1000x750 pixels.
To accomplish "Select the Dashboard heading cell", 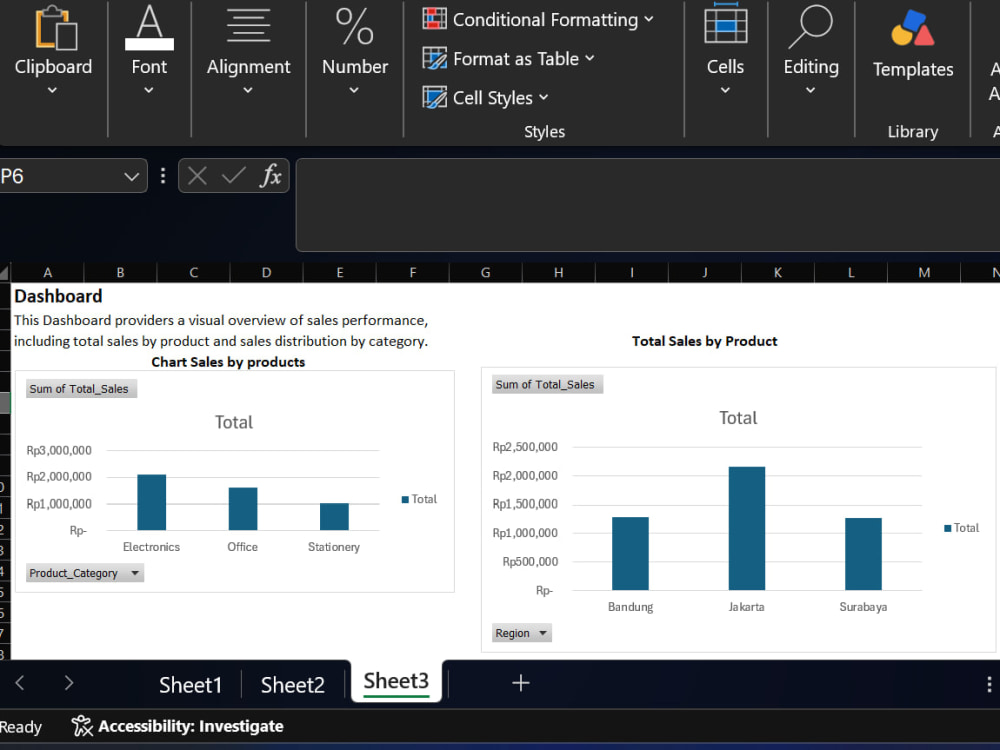I will [x=58, y=296].
